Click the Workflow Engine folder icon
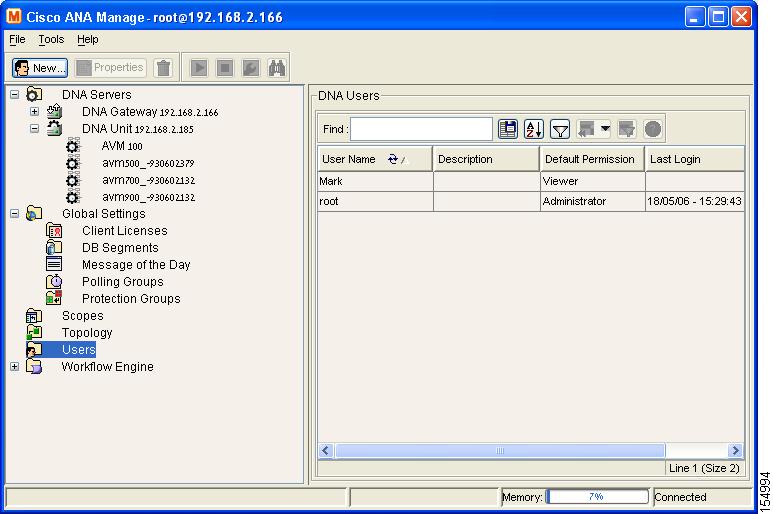 point(34,366)
